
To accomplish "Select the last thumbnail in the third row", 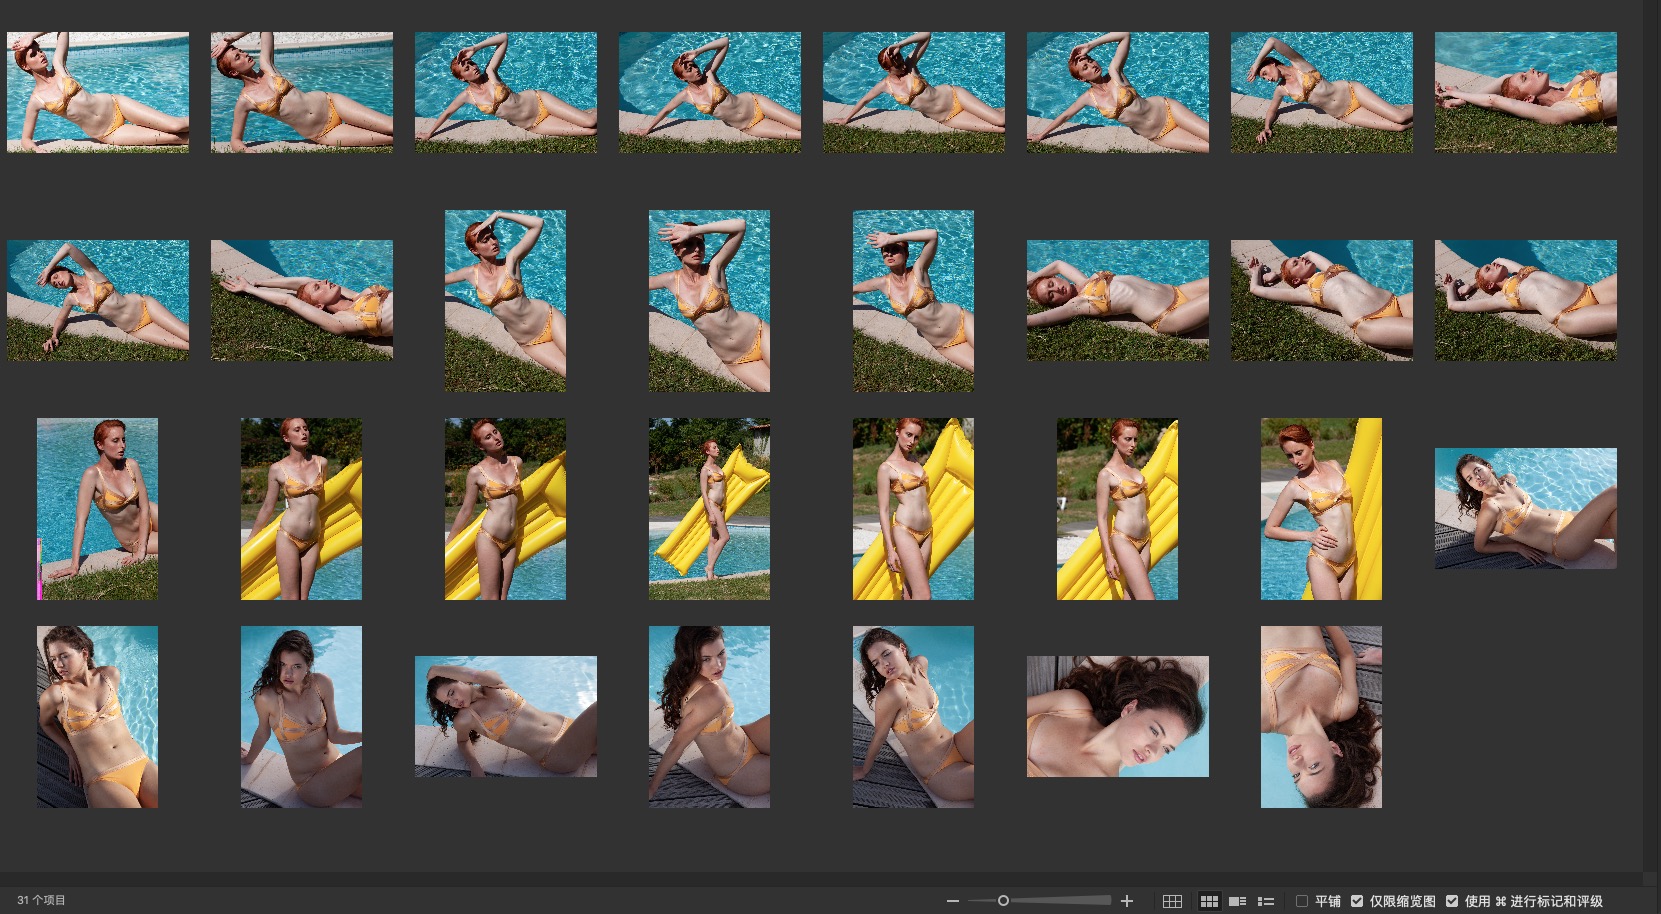I will 1525,509.
